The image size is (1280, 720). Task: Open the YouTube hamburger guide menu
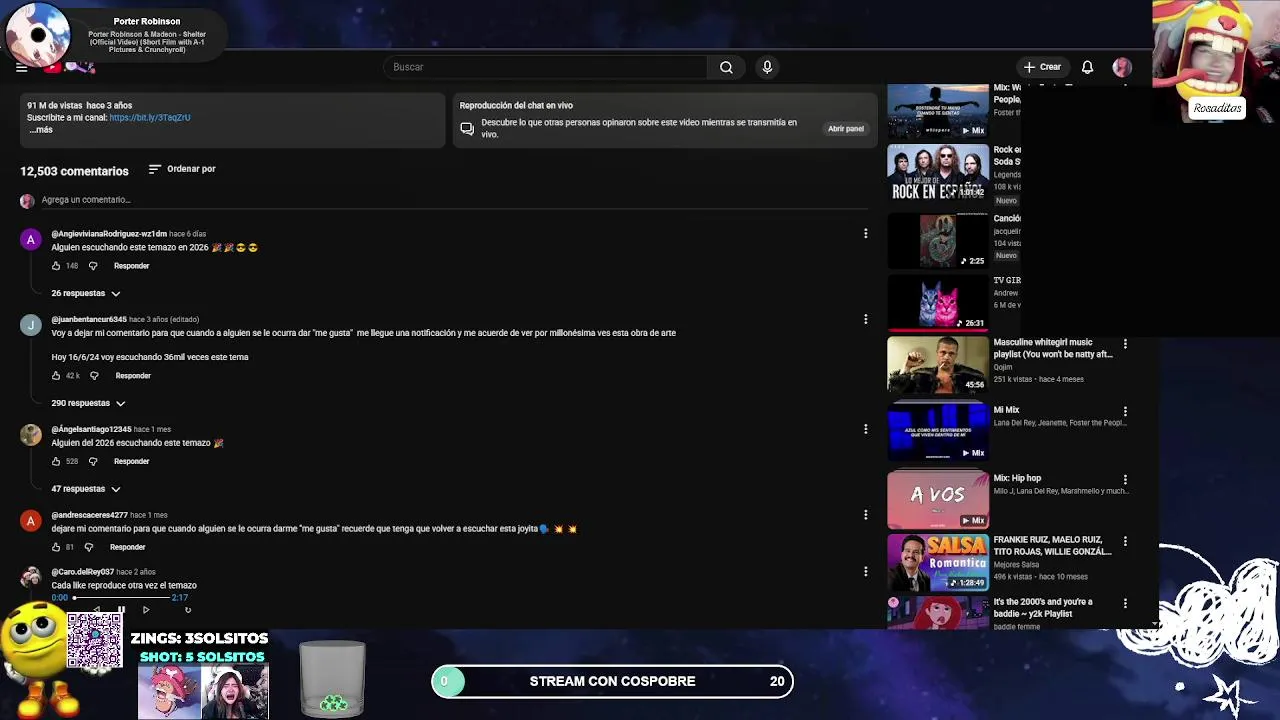tap(21, 67)
